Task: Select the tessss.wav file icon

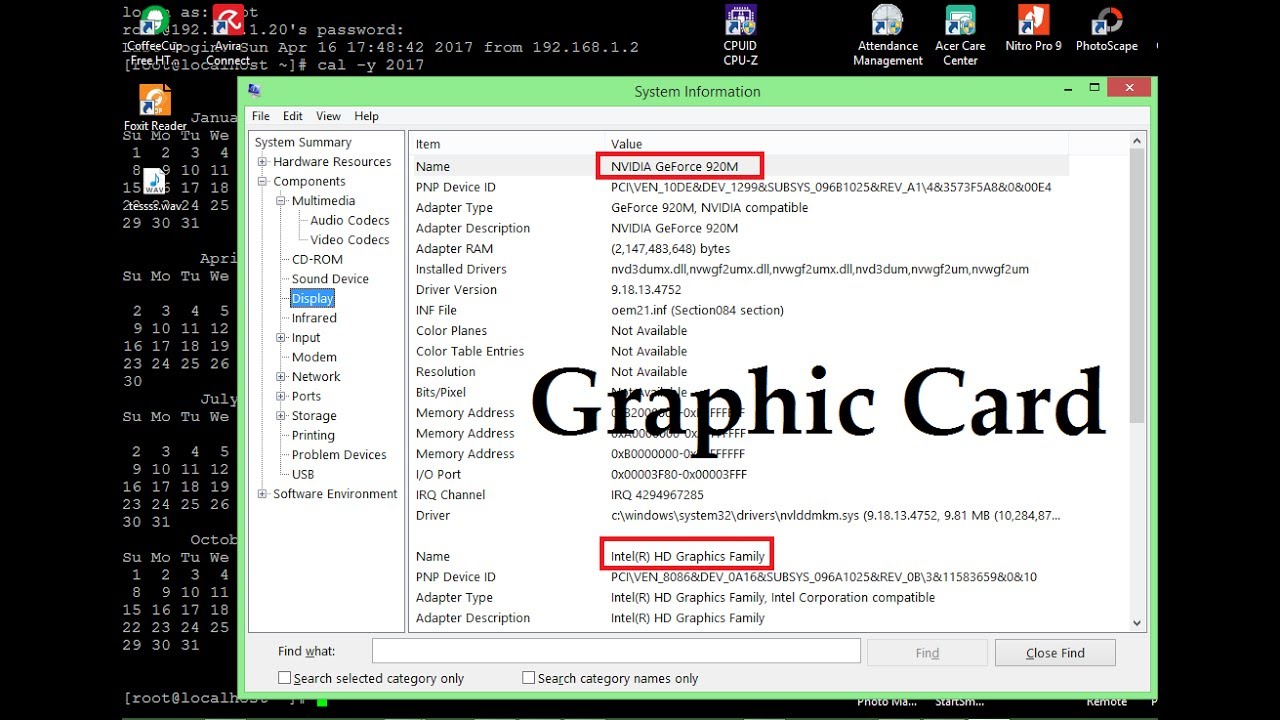Action: [x=154, y=190]
